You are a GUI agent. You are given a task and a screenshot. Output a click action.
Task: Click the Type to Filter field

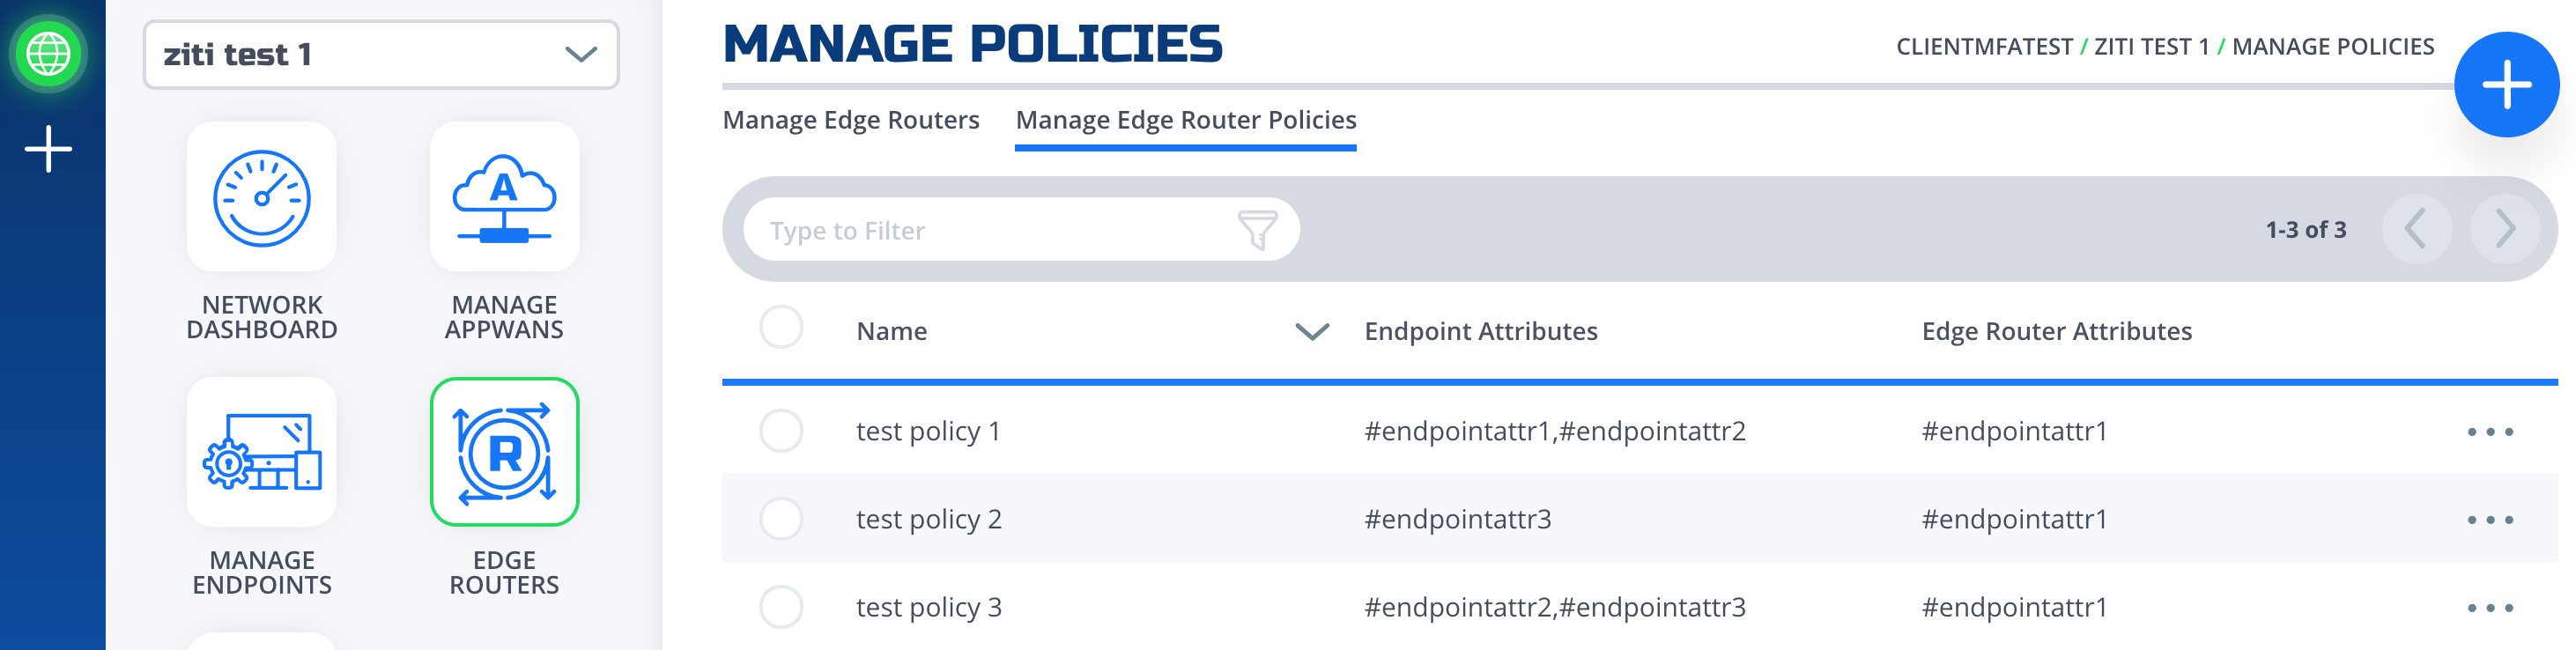point(1021,230)
